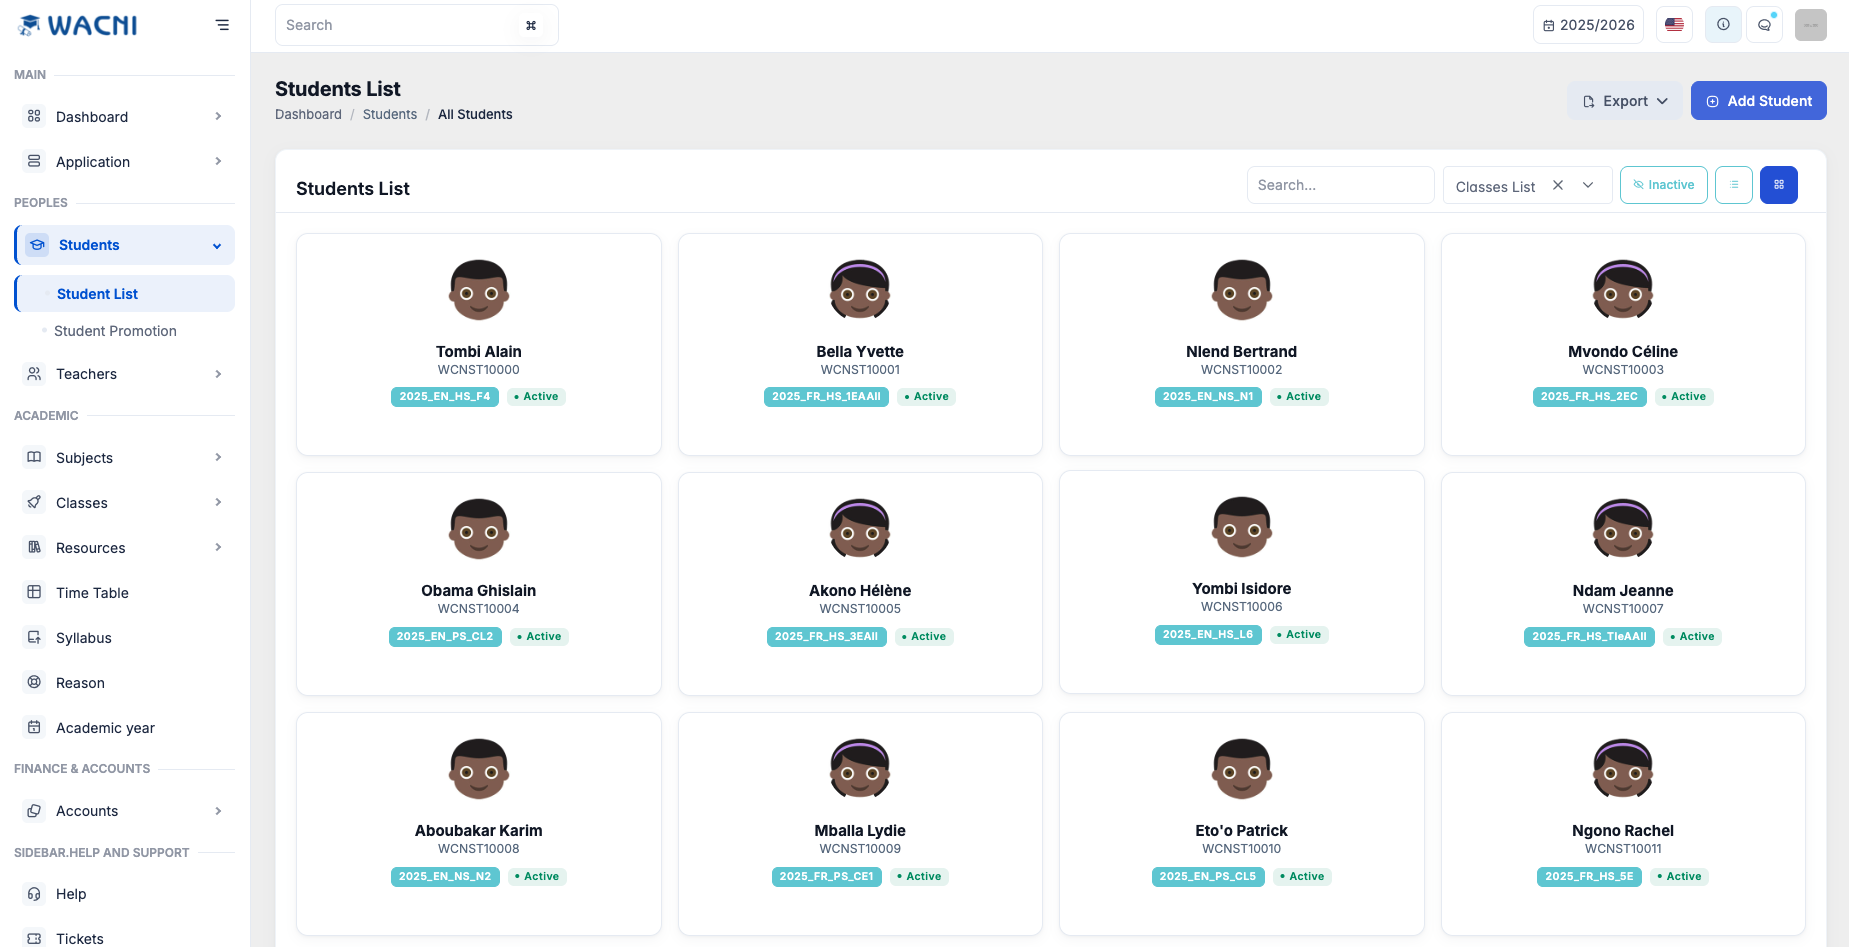Click the info clock icon in header
Screen dimensions: 1849x947
1723,25
